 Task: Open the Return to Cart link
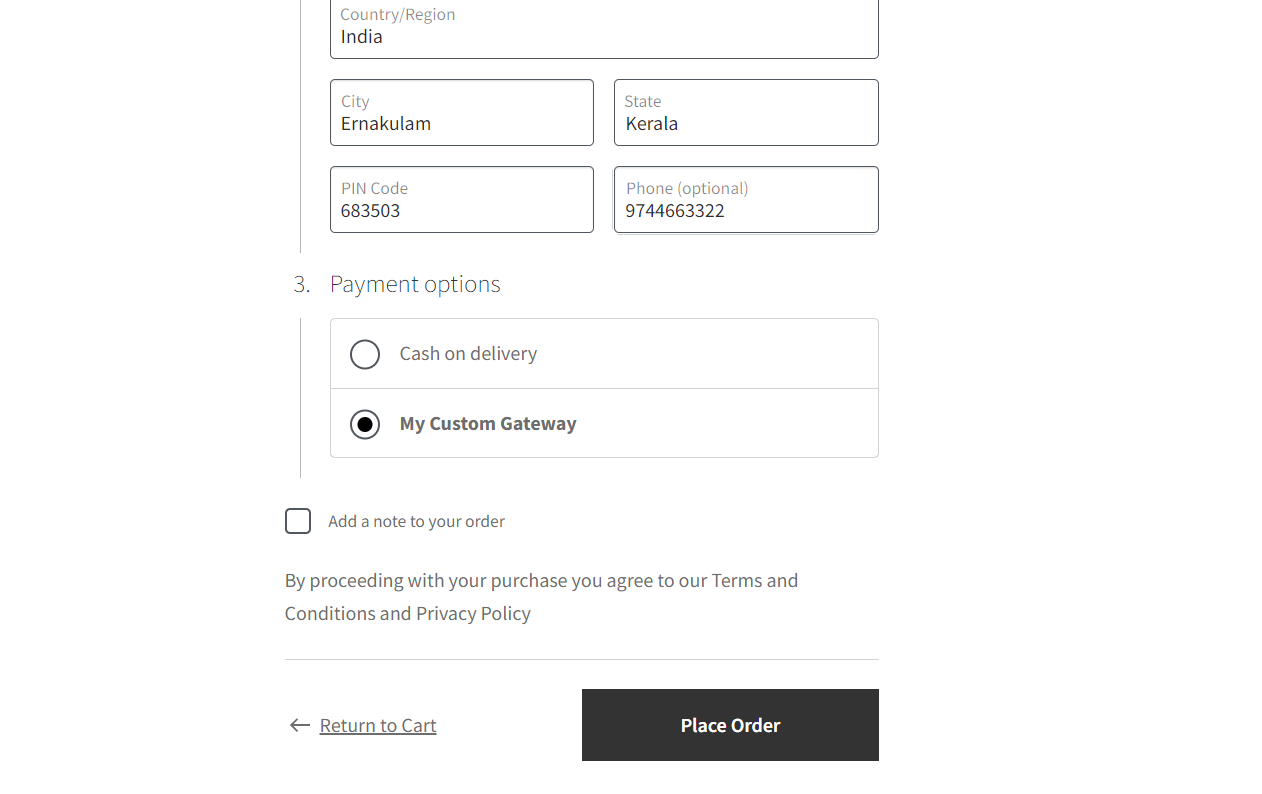pos(377,725)
